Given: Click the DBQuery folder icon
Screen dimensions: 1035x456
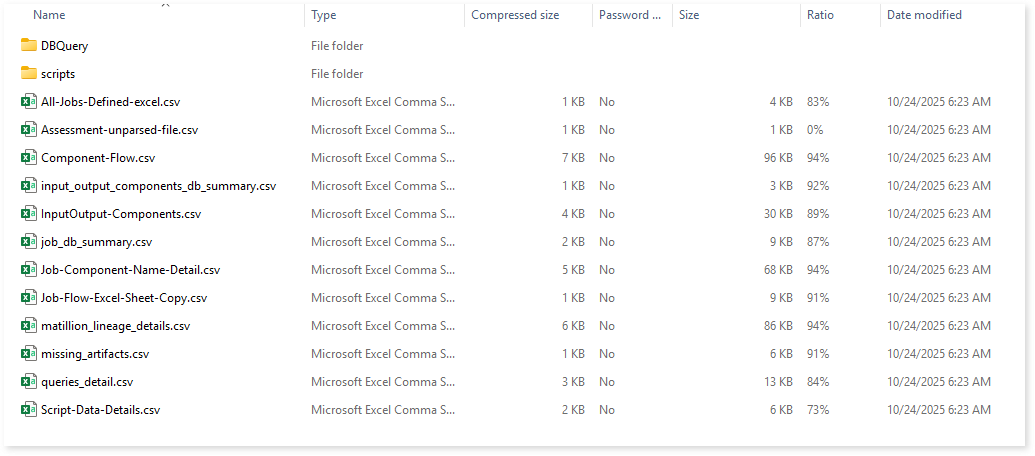Looking at the screenshot, I should pyautogui.click(x=29, y=46).
